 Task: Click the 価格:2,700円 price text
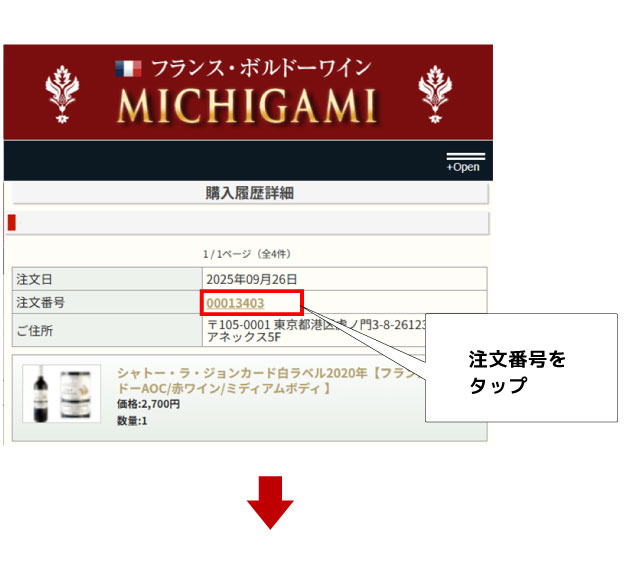(x=148, y=404)
